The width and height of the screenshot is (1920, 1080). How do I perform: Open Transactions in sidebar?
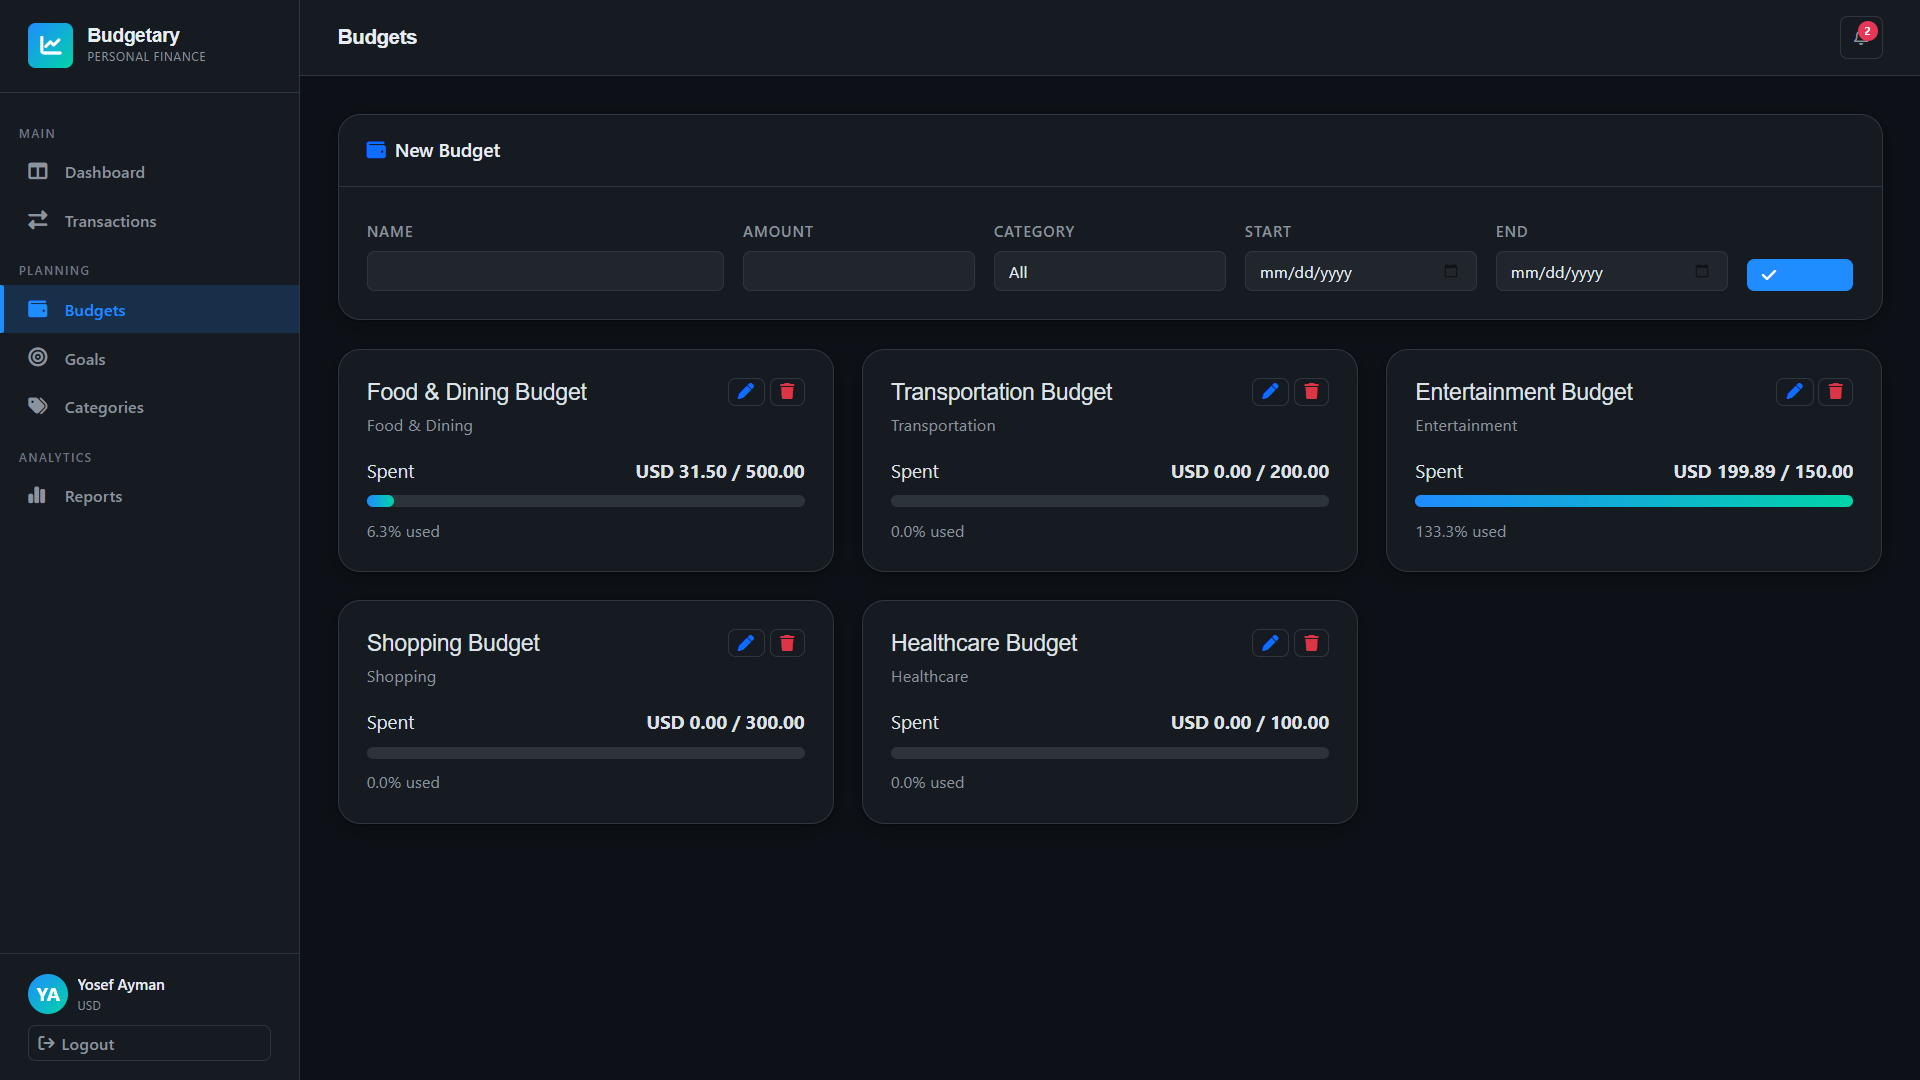150,221
